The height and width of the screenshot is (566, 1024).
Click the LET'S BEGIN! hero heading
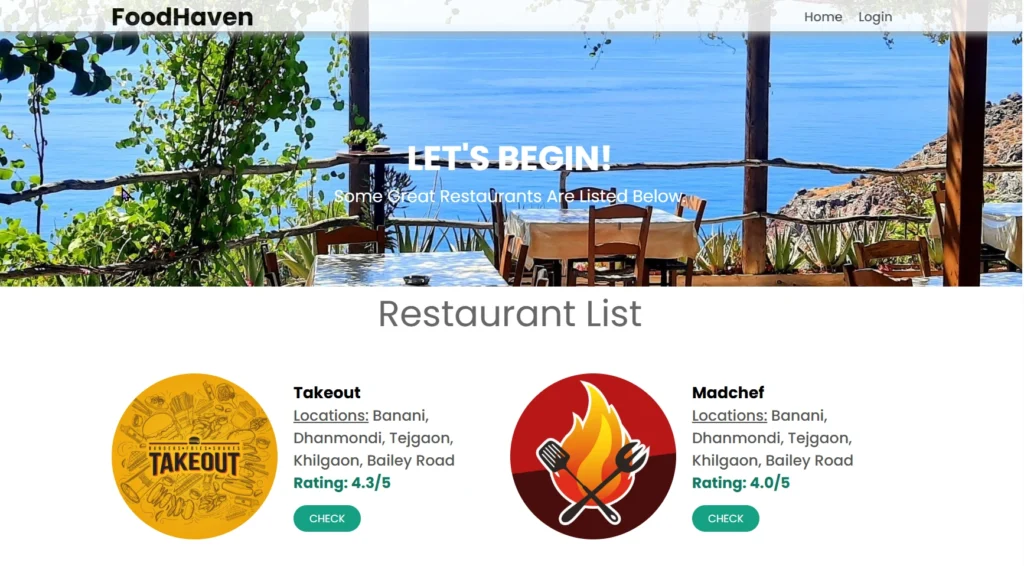pyautogui.click(x=509, y=159)
